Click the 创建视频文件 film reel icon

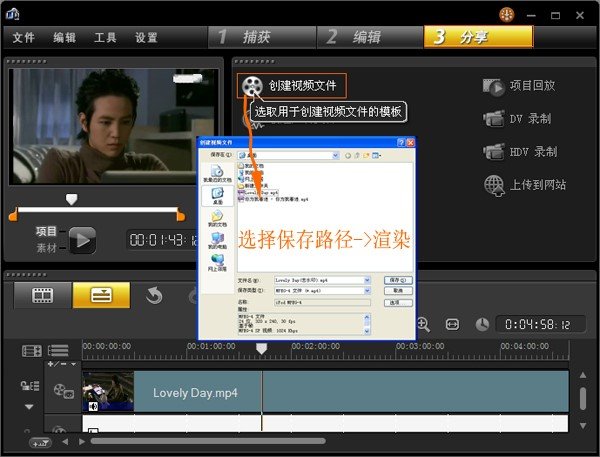pos(254,86)
